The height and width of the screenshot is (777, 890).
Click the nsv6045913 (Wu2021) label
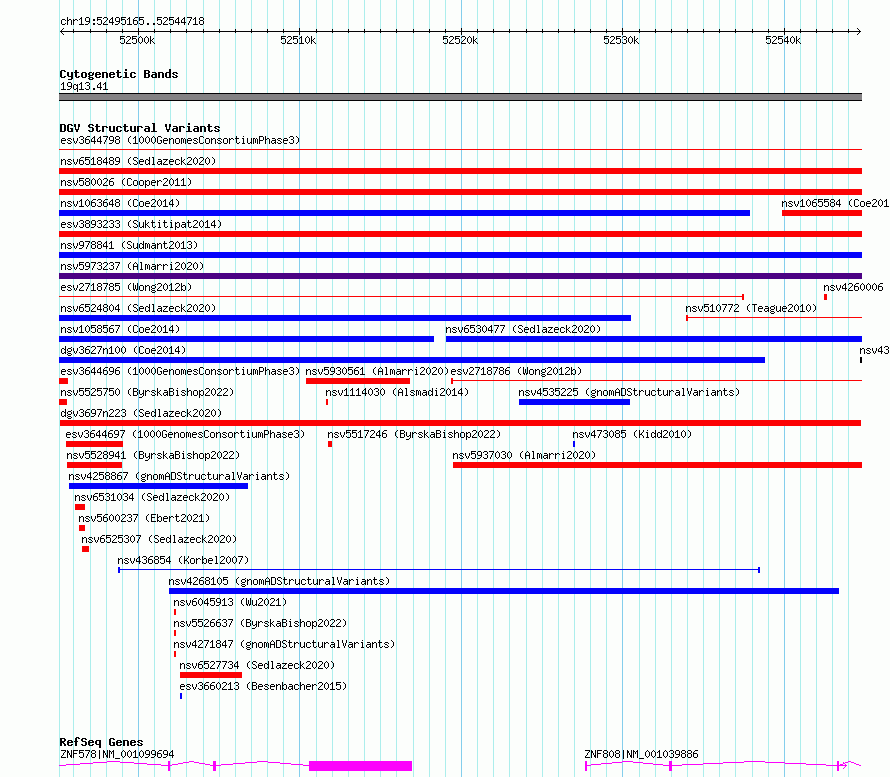230,602
